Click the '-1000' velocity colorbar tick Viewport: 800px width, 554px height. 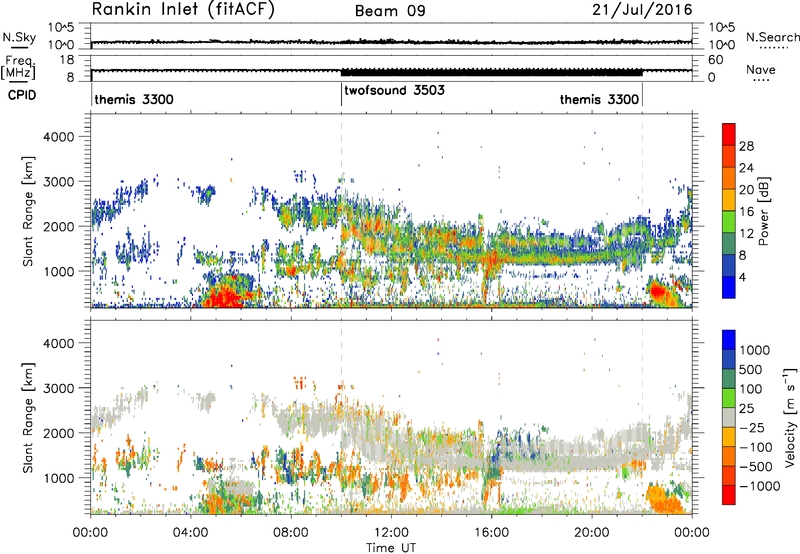tap(759, 486)
